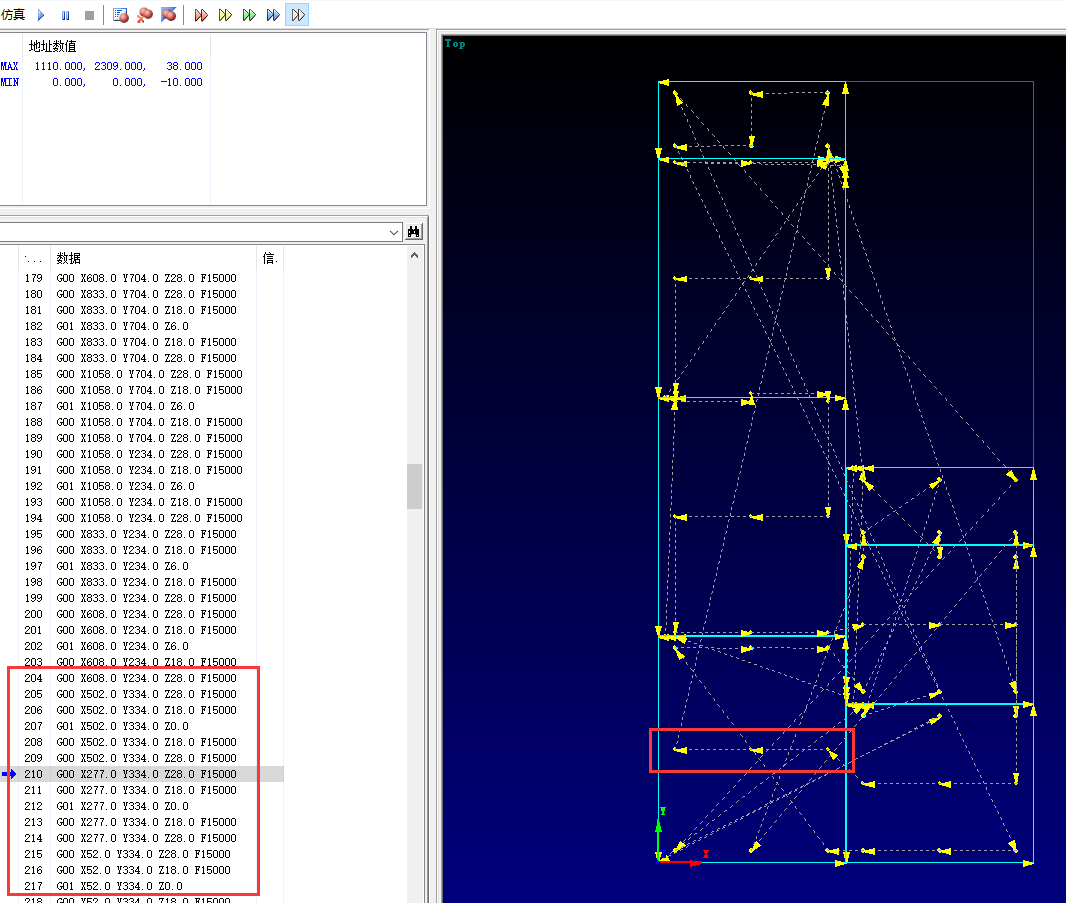Click the code list scroll-up arrow
The width and height of the screenshot is (1066, 903).
point(415,256)
